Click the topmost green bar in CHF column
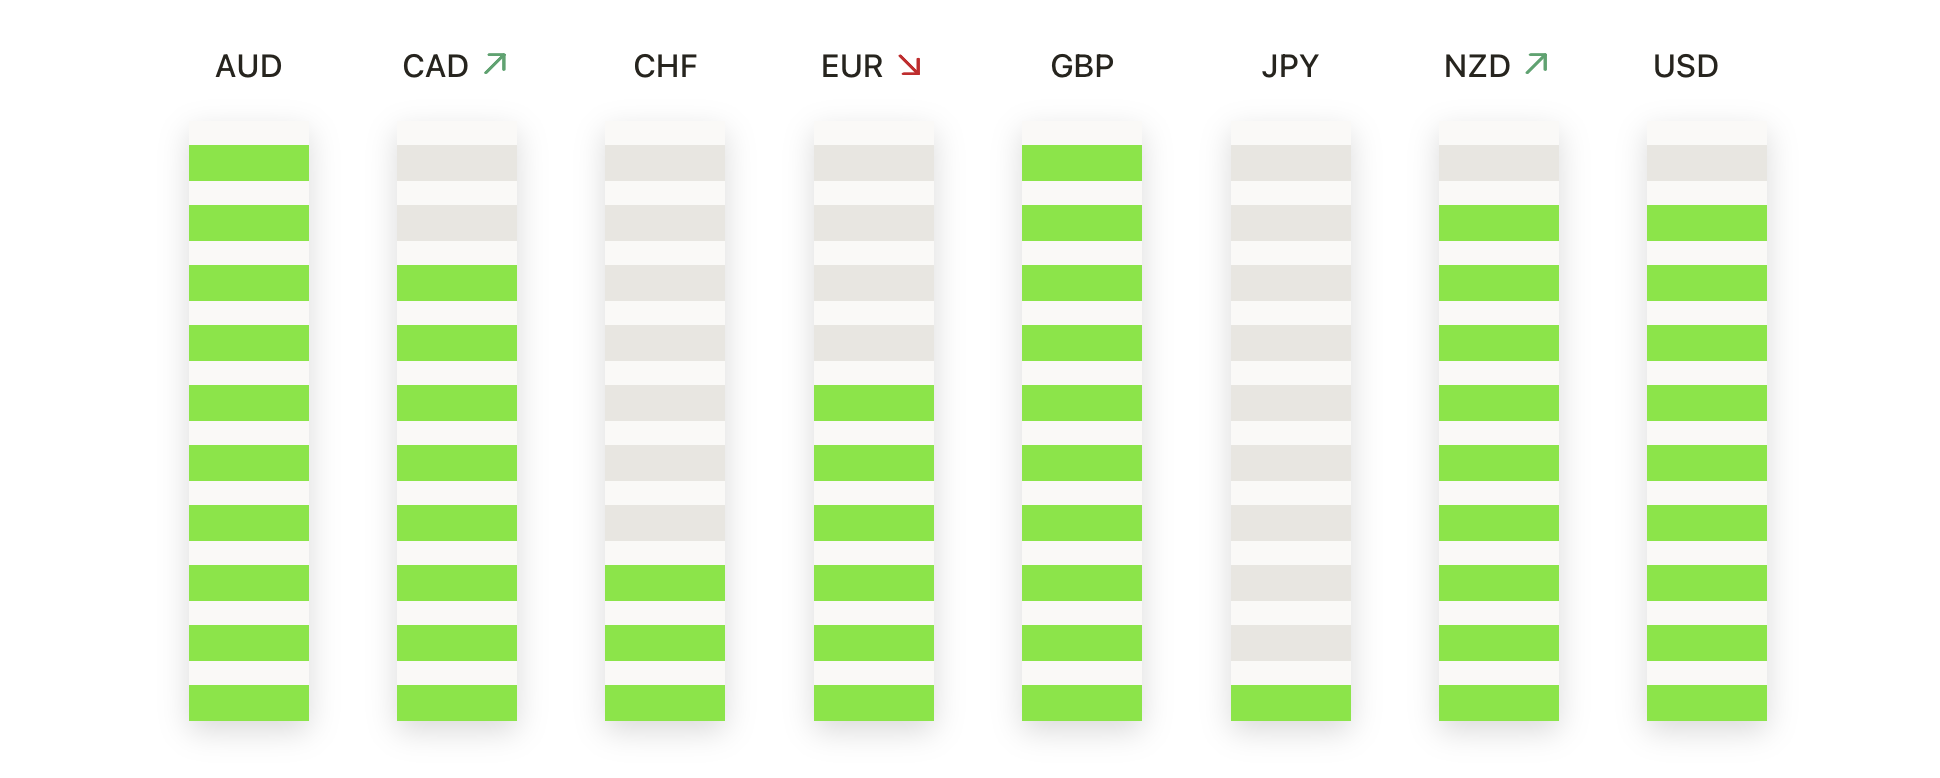Image resolution: width=1940 pixels, height=778 pixels. [x=665, y=583]
